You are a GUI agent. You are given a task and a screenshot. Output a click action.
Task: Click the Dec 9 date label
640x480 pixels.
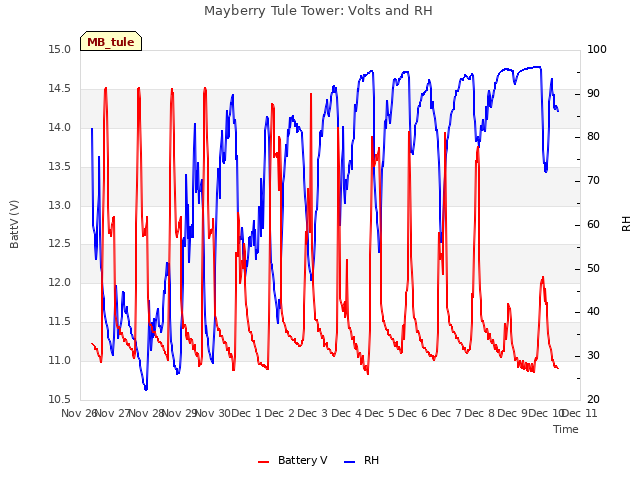[x=513, y=413]
